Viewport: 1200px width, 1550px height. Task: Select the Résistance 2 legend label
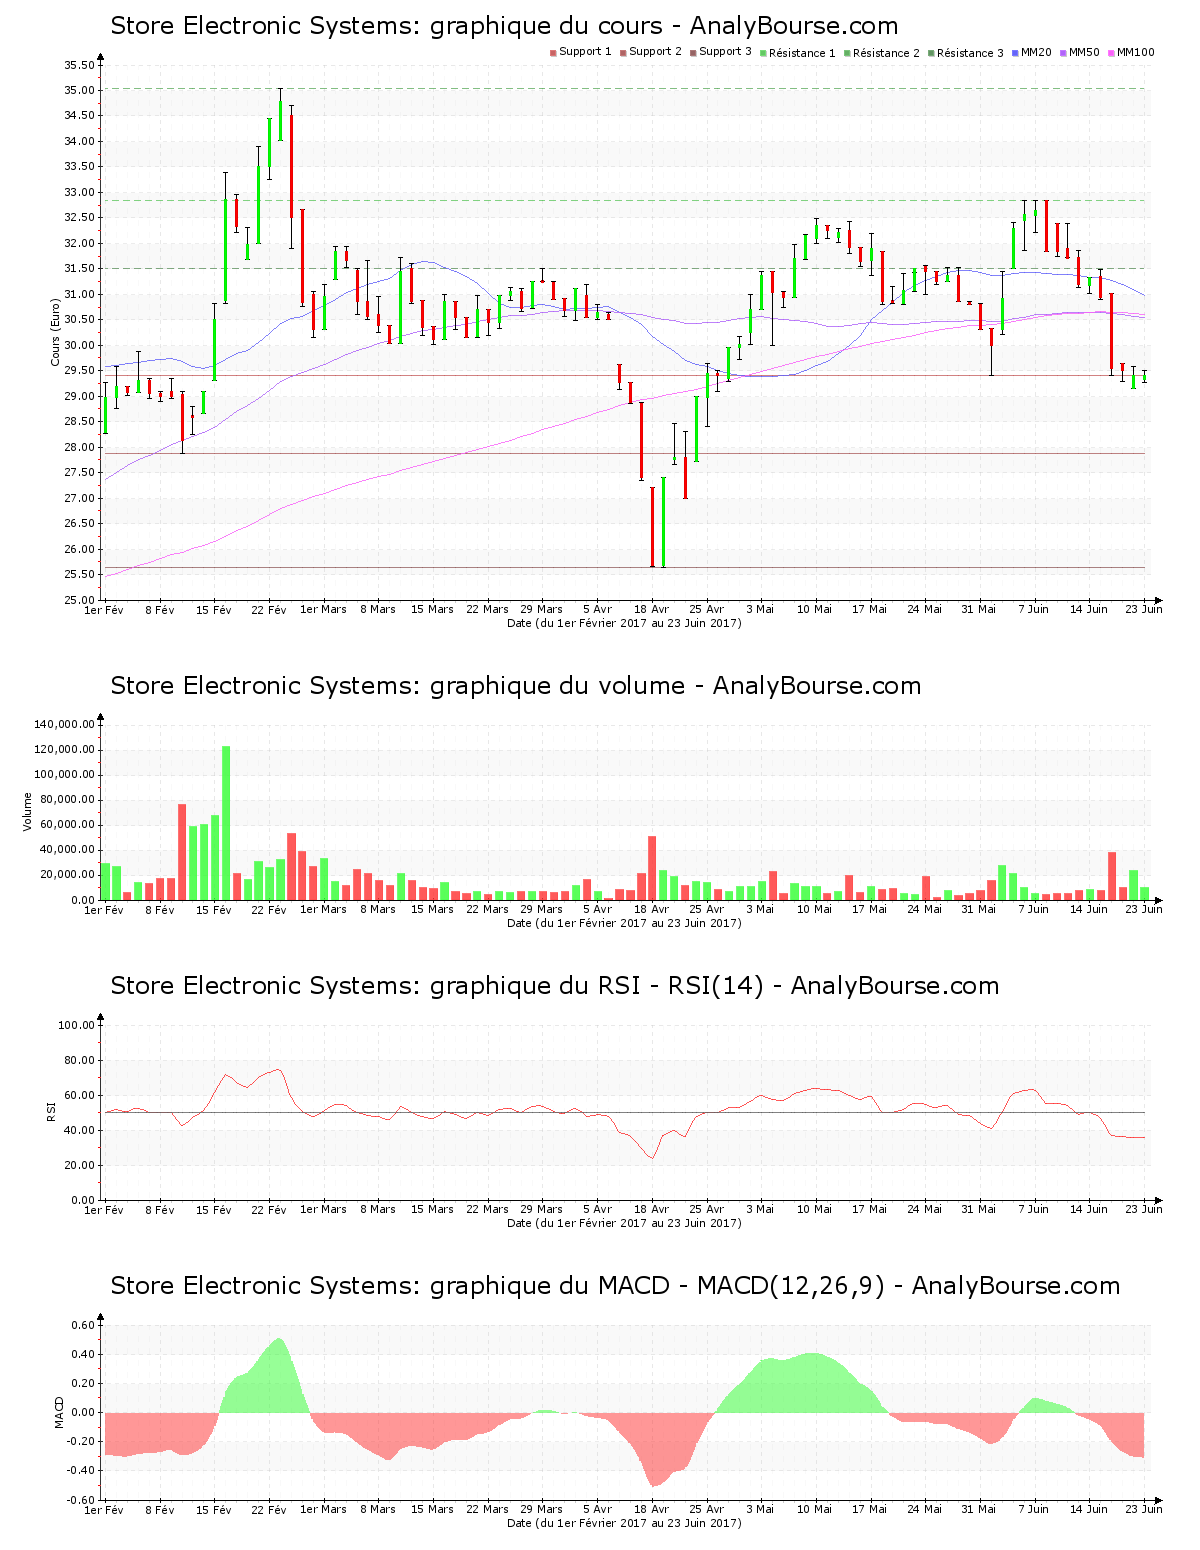tap(886, 53)
